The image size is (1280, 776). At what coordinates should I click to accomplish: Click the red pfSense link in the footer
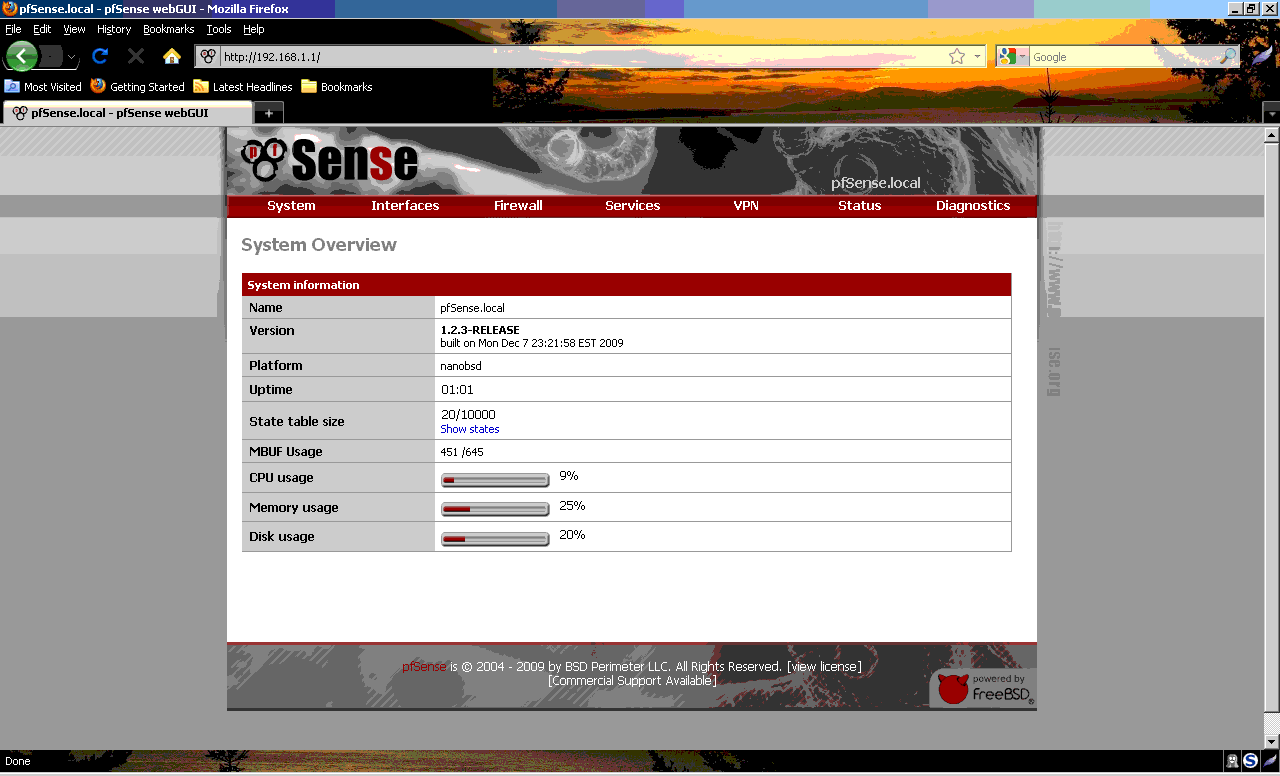tap(424, 666)
